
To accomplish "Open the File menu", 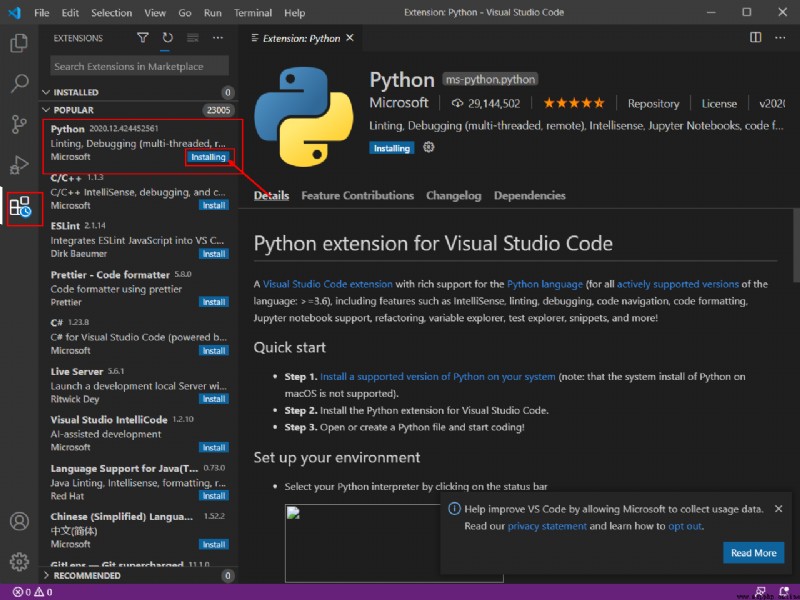I will [x=42, y=13].
